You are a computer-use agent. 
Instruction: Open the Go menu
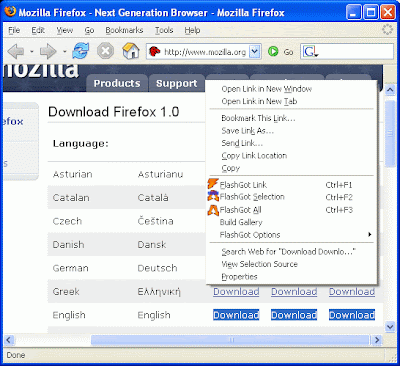point(89,30)
